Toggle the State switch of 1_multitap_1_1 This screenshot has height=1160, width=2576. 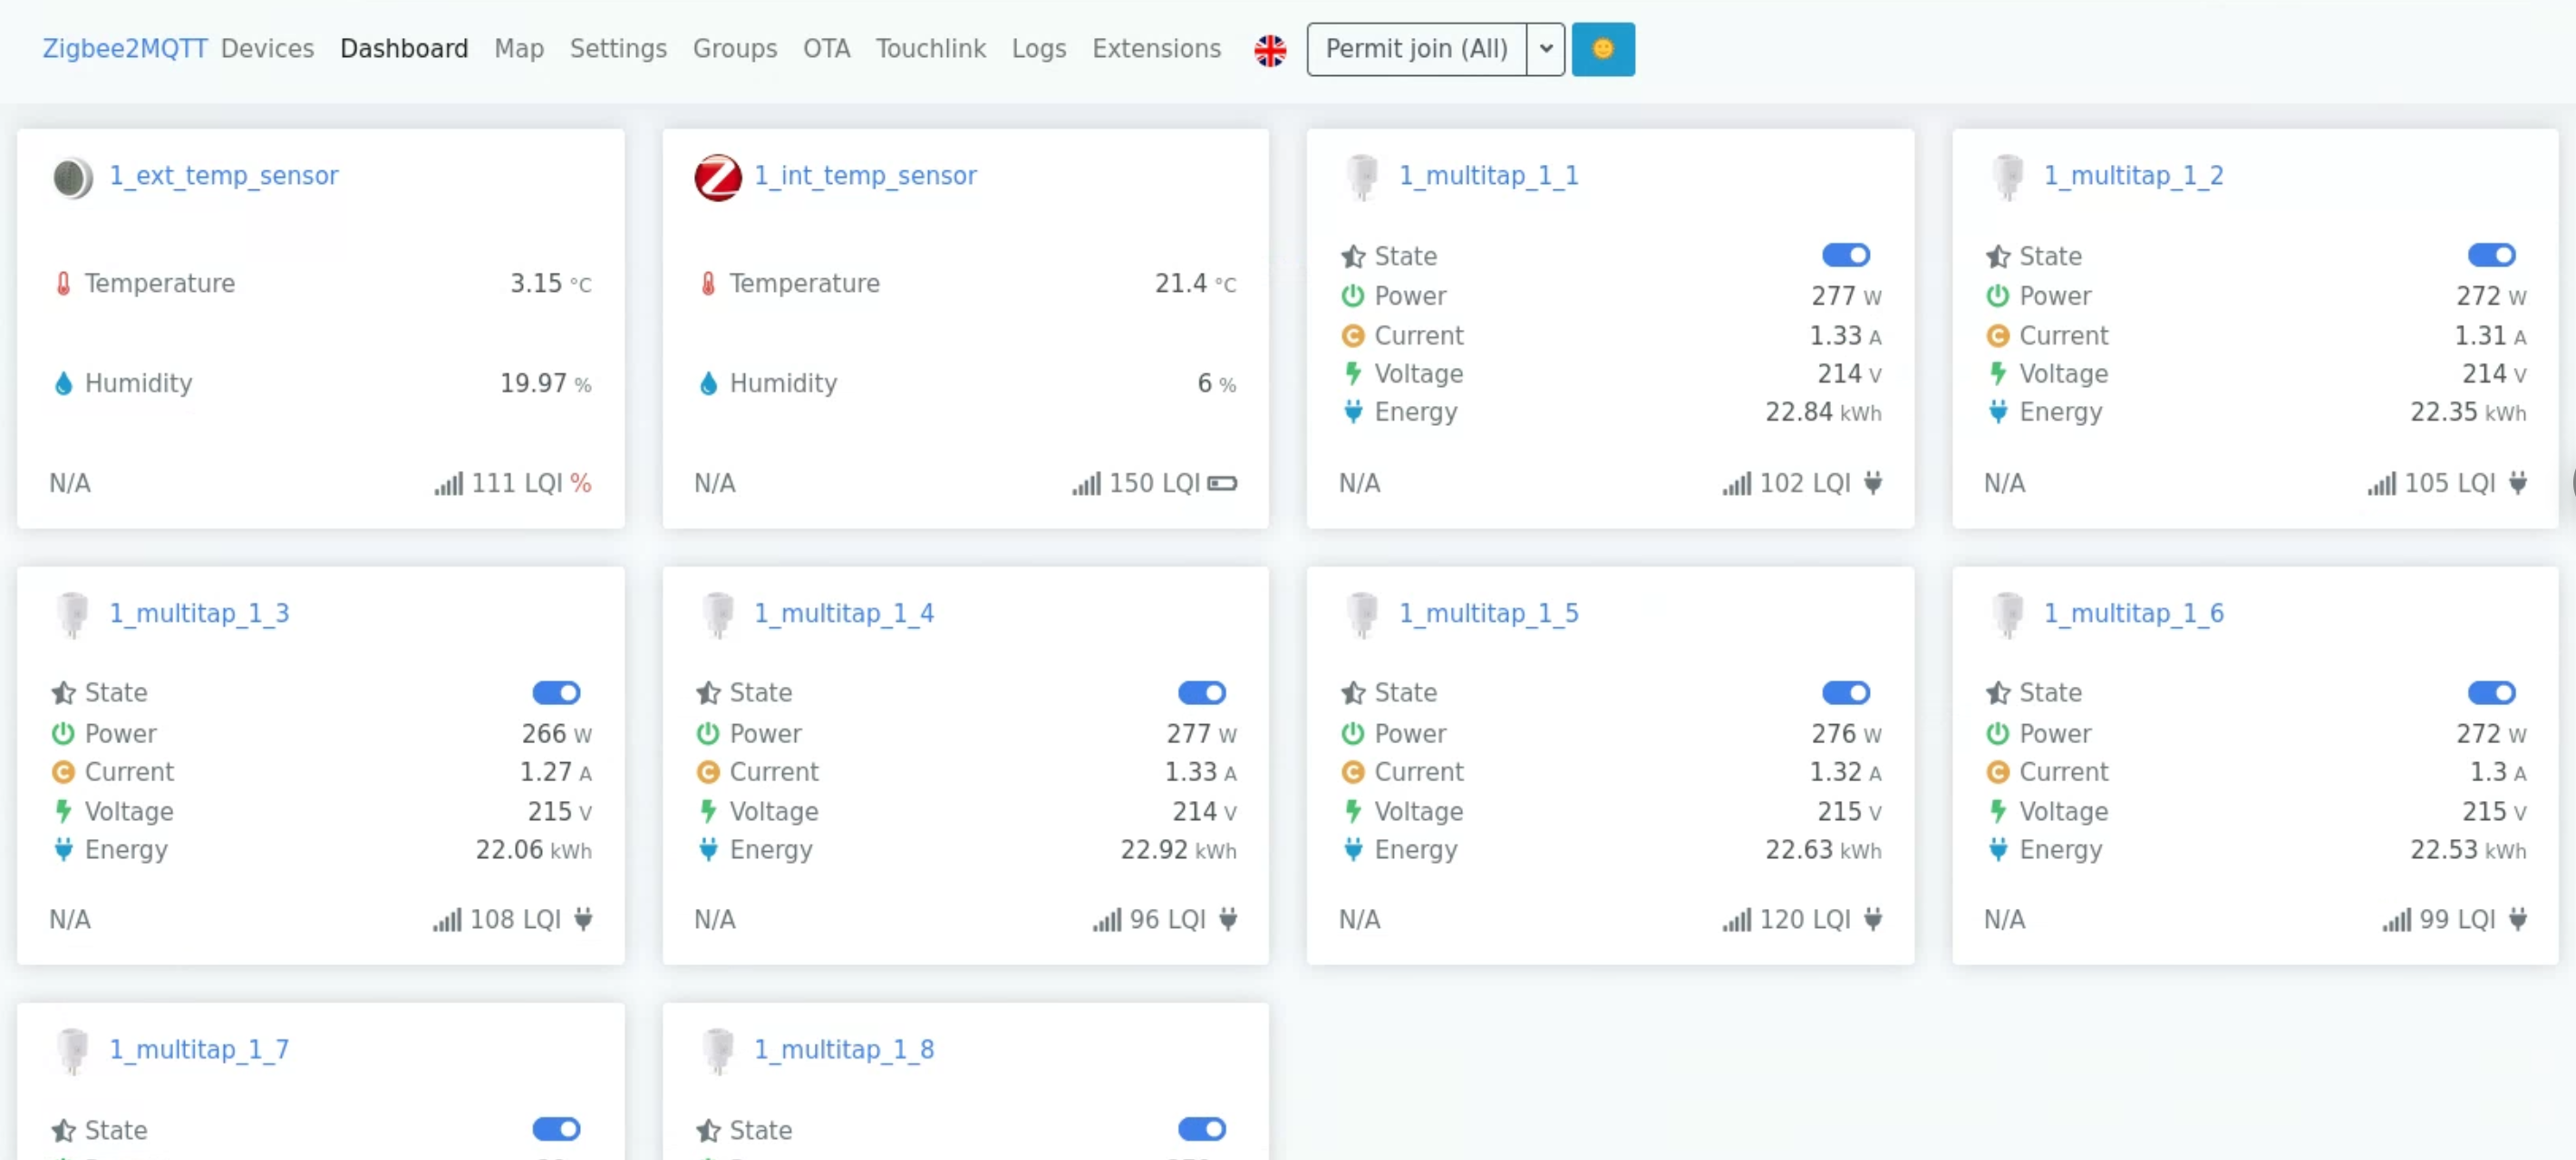click(x=1845, y=256)
